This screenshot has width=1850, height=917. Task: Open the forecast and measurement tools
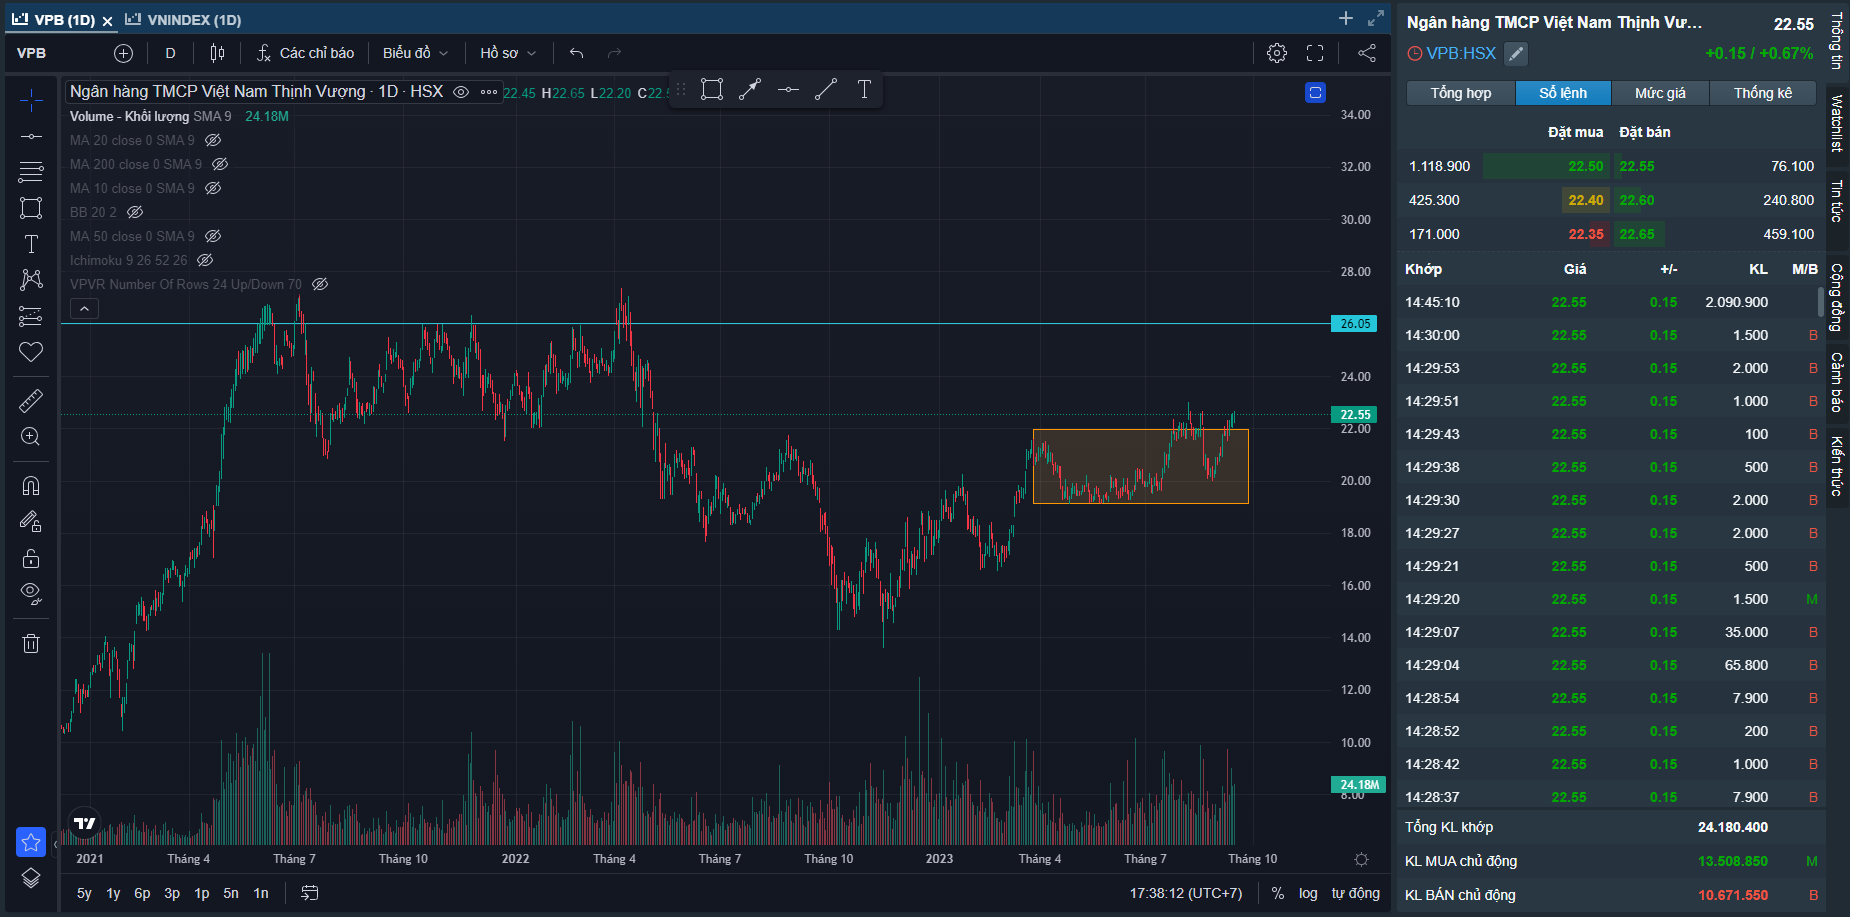[x=31, y=316]
